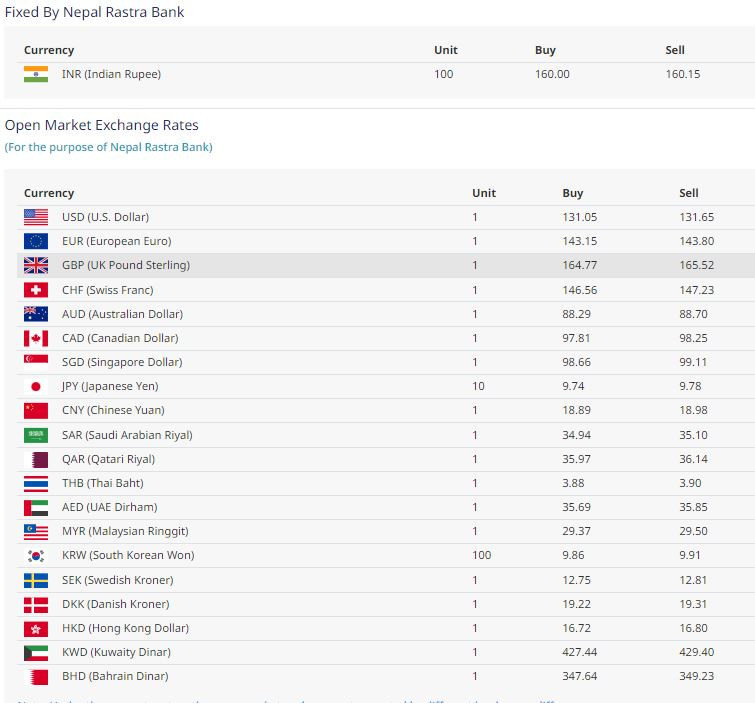This screenshot has height=703, width=755.
Task: Click the Chinese flag icon for CNY
Action: [36, 411]
